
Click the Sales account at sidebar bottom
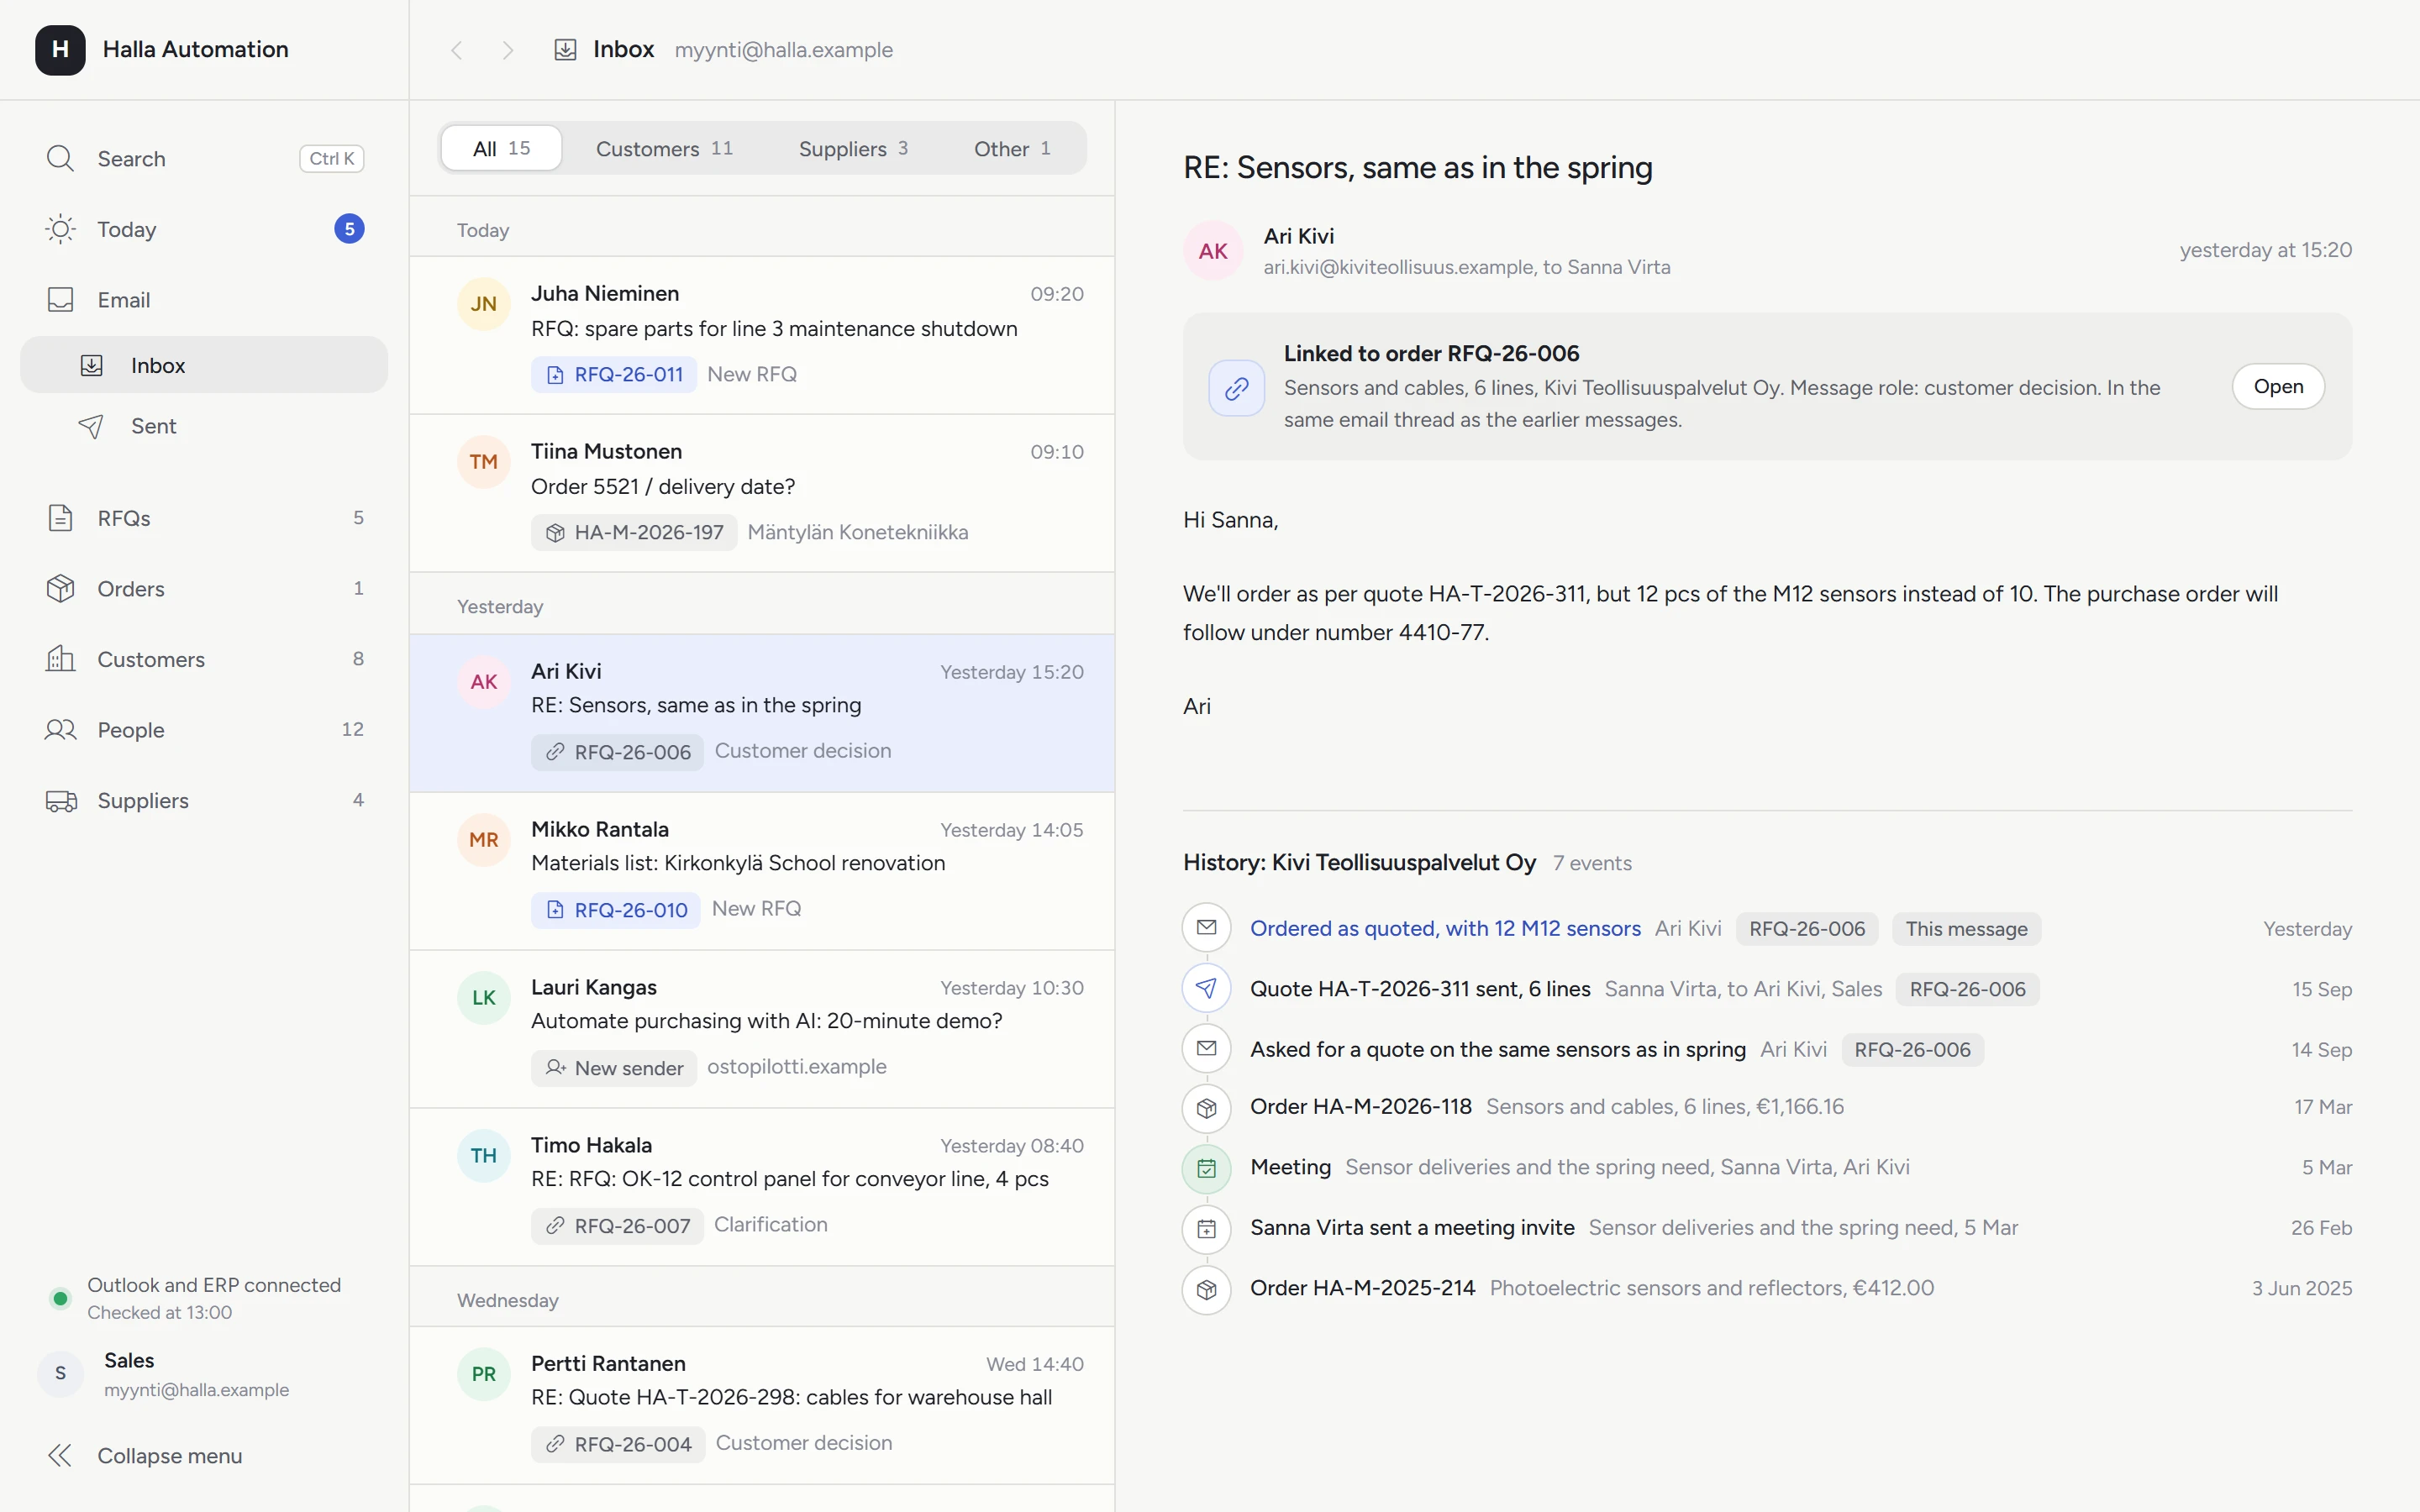204,1374
